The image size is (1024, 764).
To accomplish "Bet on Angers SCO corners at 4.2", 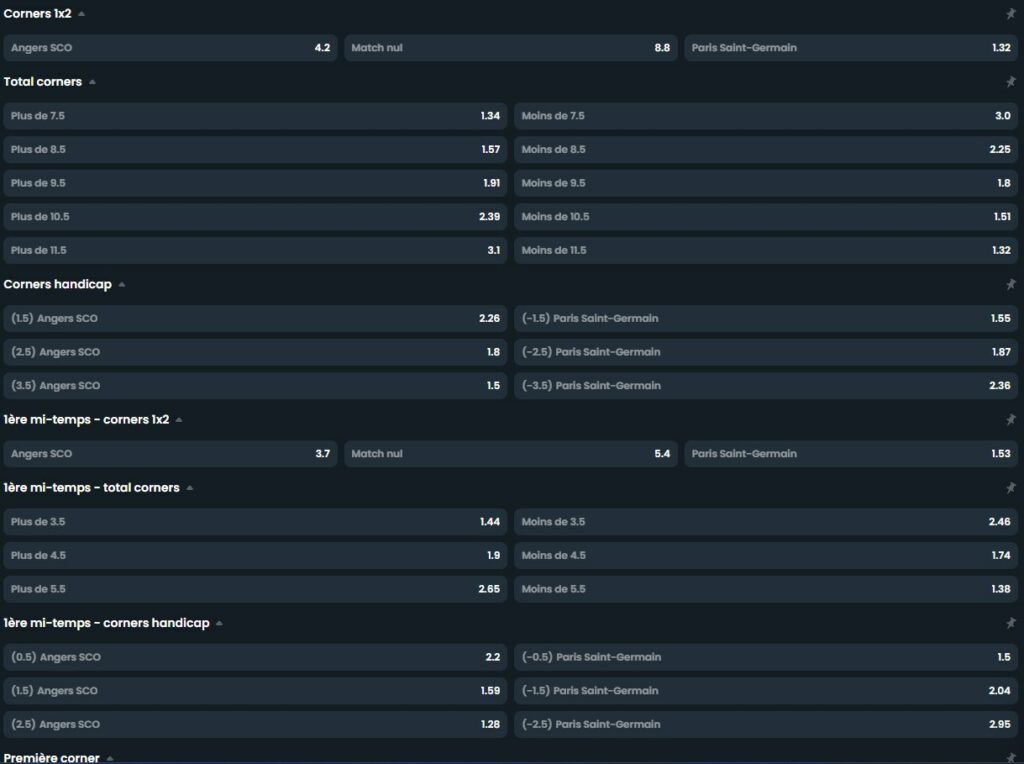I will point(170,48).
